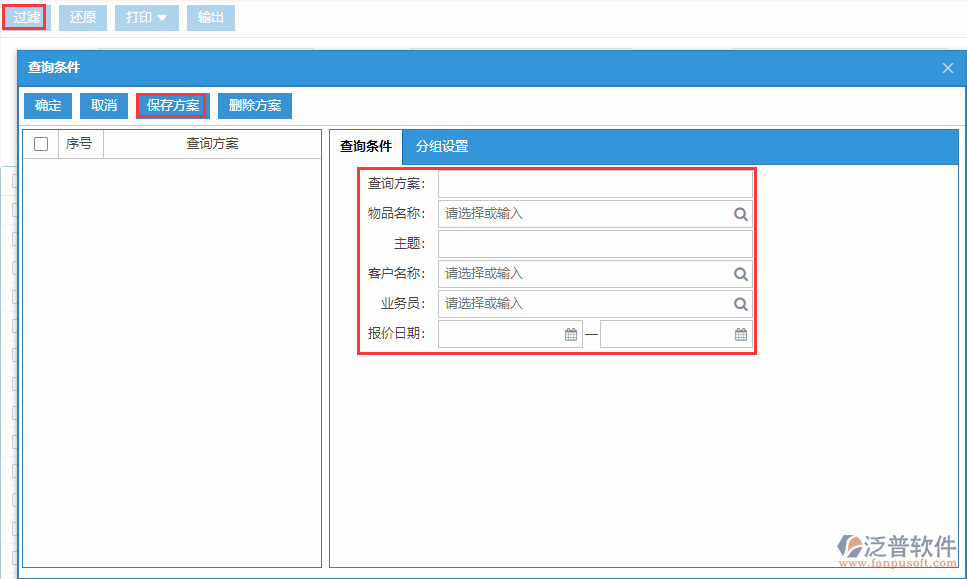
Task: Click the 客户名称 customer lookup magnifier icon
Action: [741, 273]
